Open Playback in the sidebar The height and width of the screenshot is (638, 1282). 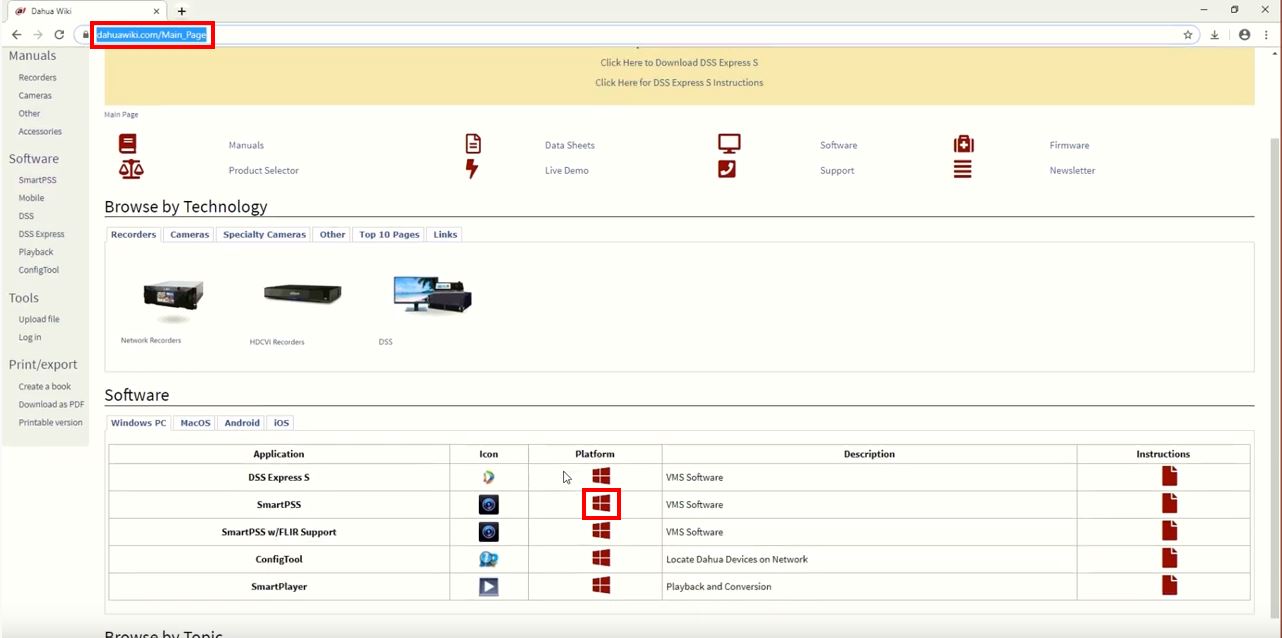[36, 252]
